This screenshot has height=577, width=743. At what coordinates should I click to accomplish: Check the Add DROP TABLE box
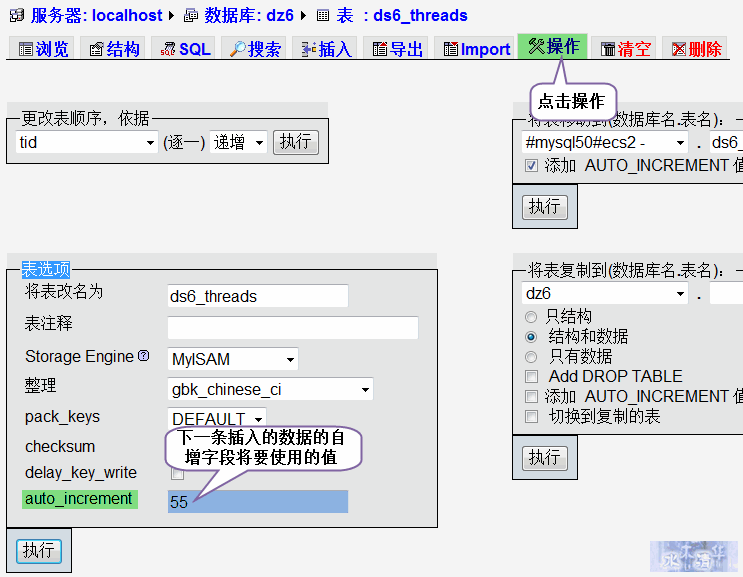(531, 377)
